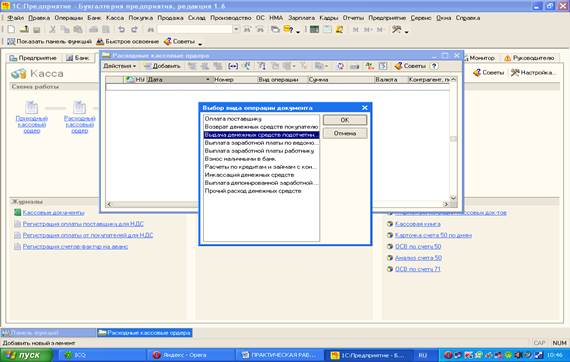Click the M+ memory button

tap(368, 29)
